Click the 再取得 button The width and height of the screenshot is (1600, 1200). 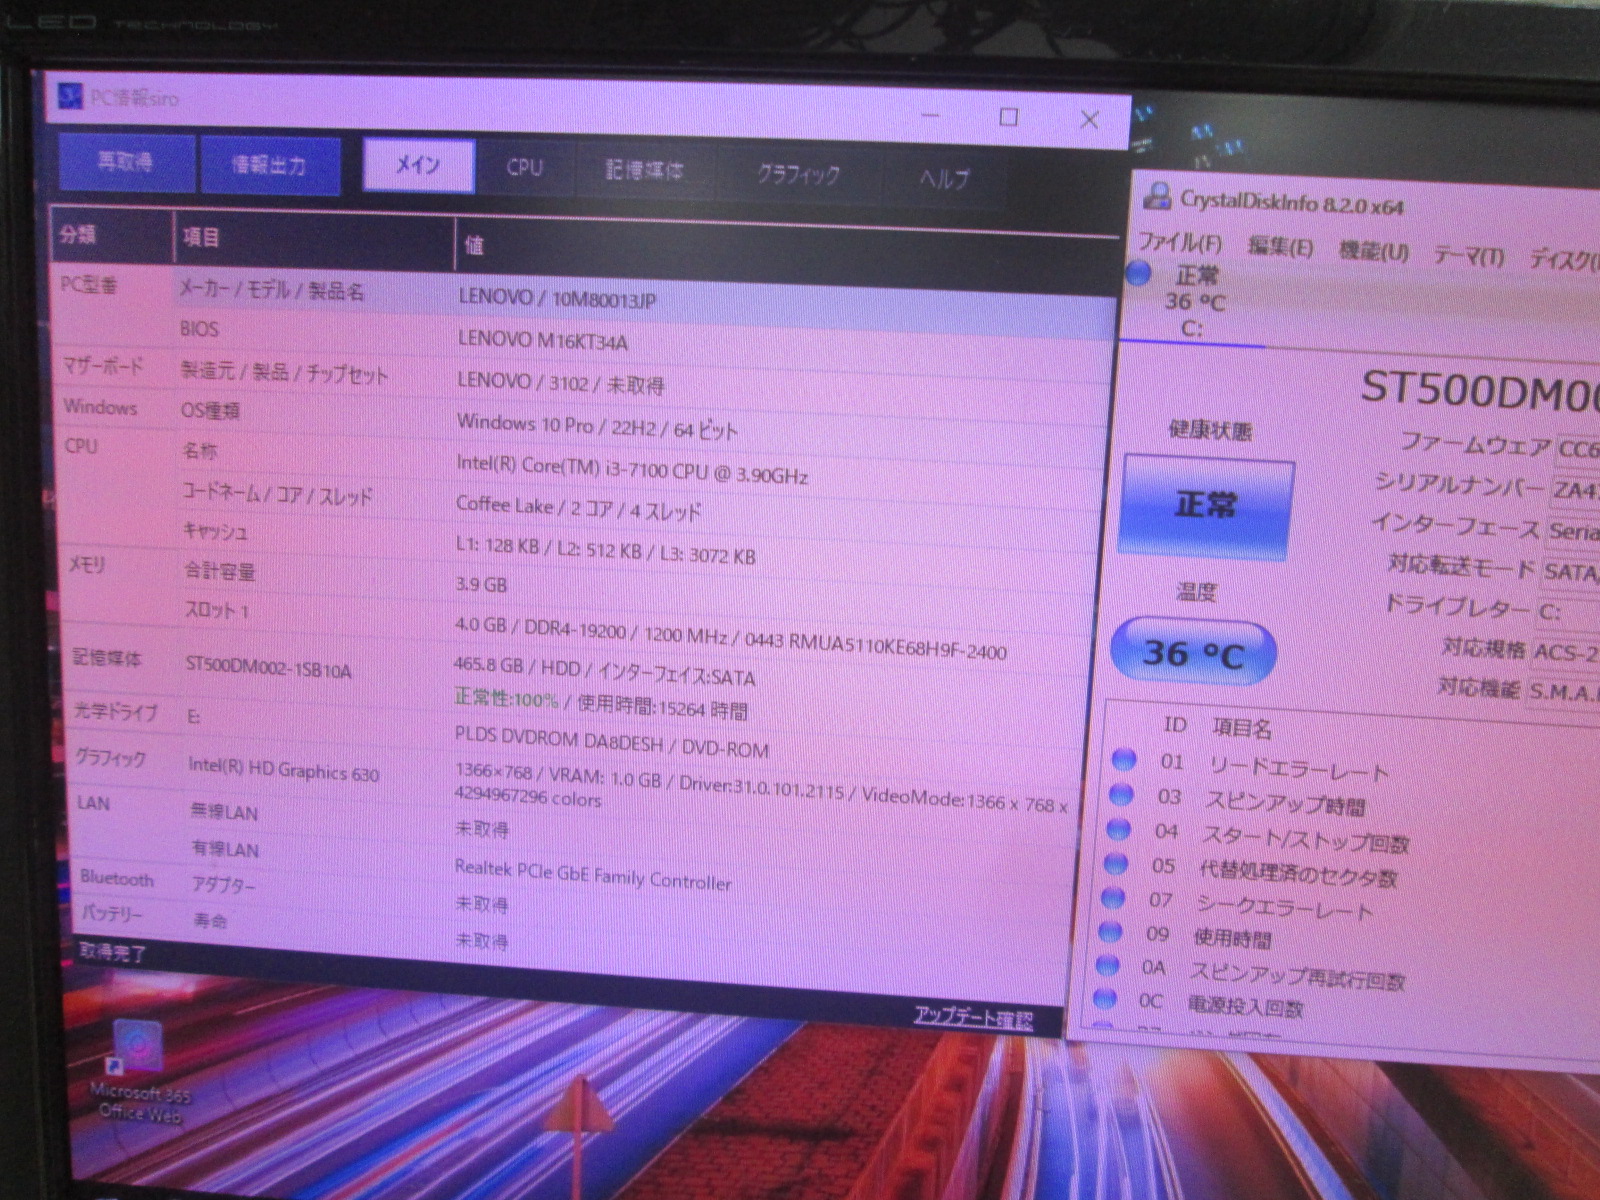(x=126, y=161)
